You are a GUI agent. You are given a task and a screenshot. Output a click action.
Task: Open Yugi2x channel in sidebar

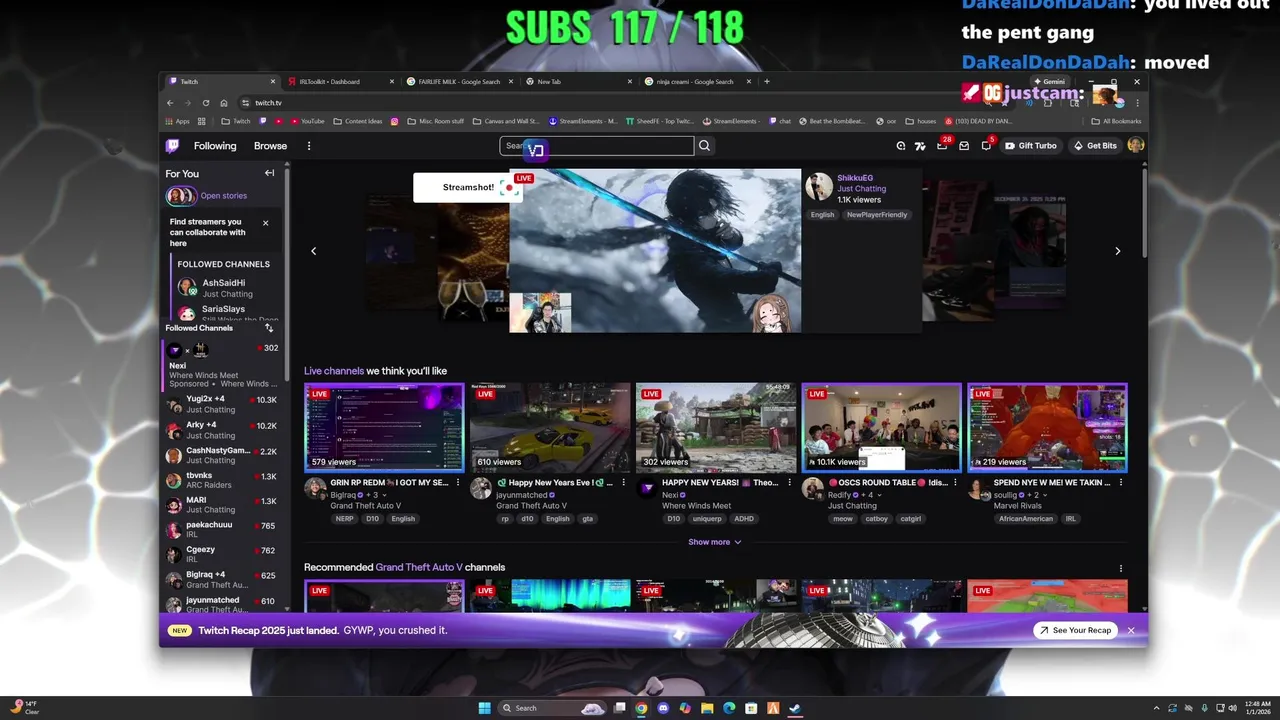point(221,404)
